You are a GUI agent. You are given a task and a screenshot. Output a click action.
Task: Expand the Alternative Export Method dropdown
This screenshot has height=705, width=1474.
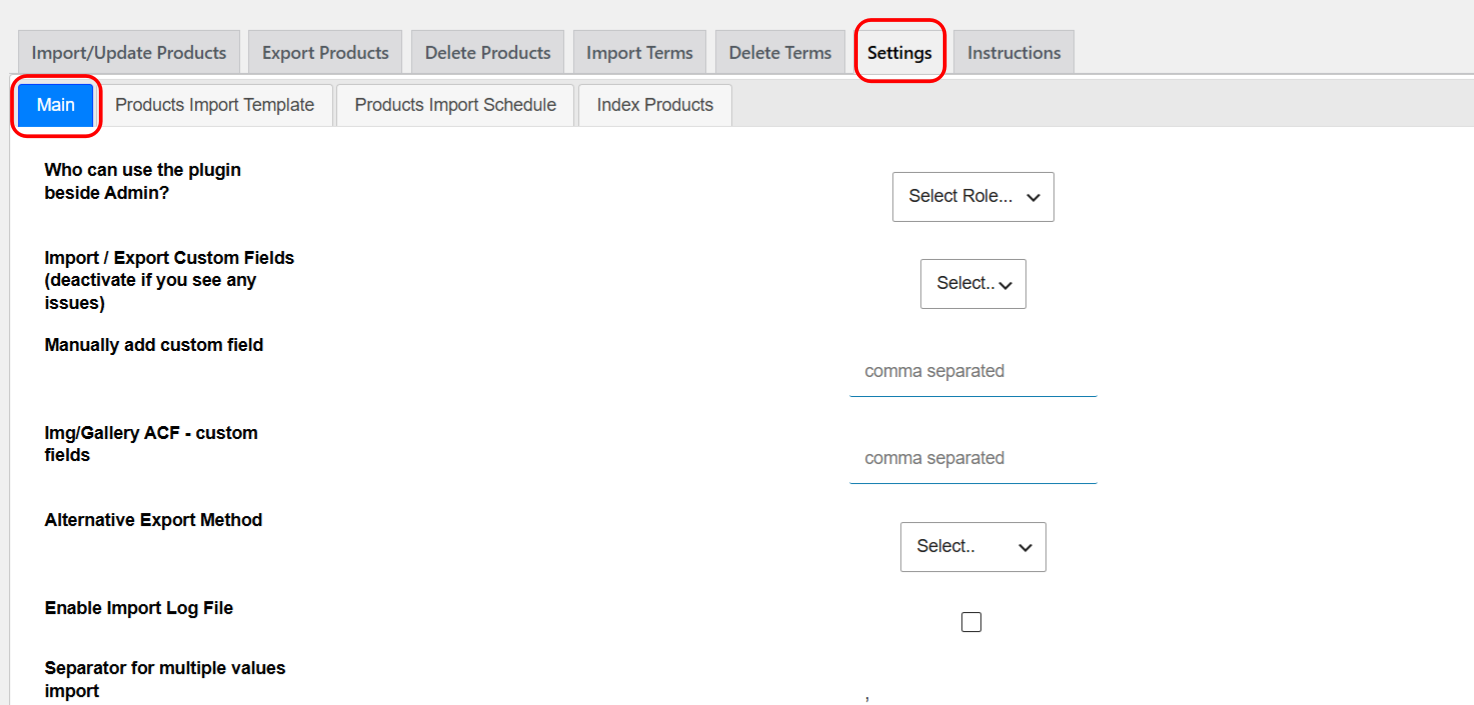click(973, 546)
